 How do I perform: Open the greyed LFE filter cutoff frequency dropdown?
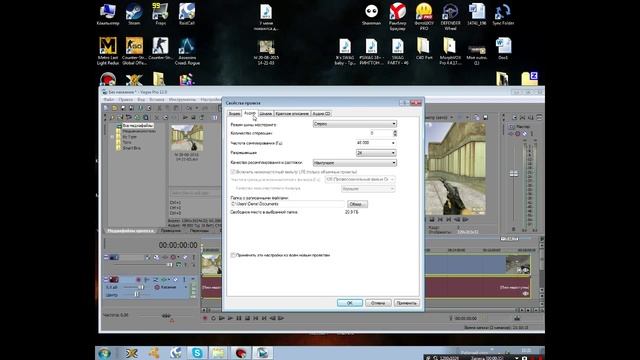pos(360,179)
